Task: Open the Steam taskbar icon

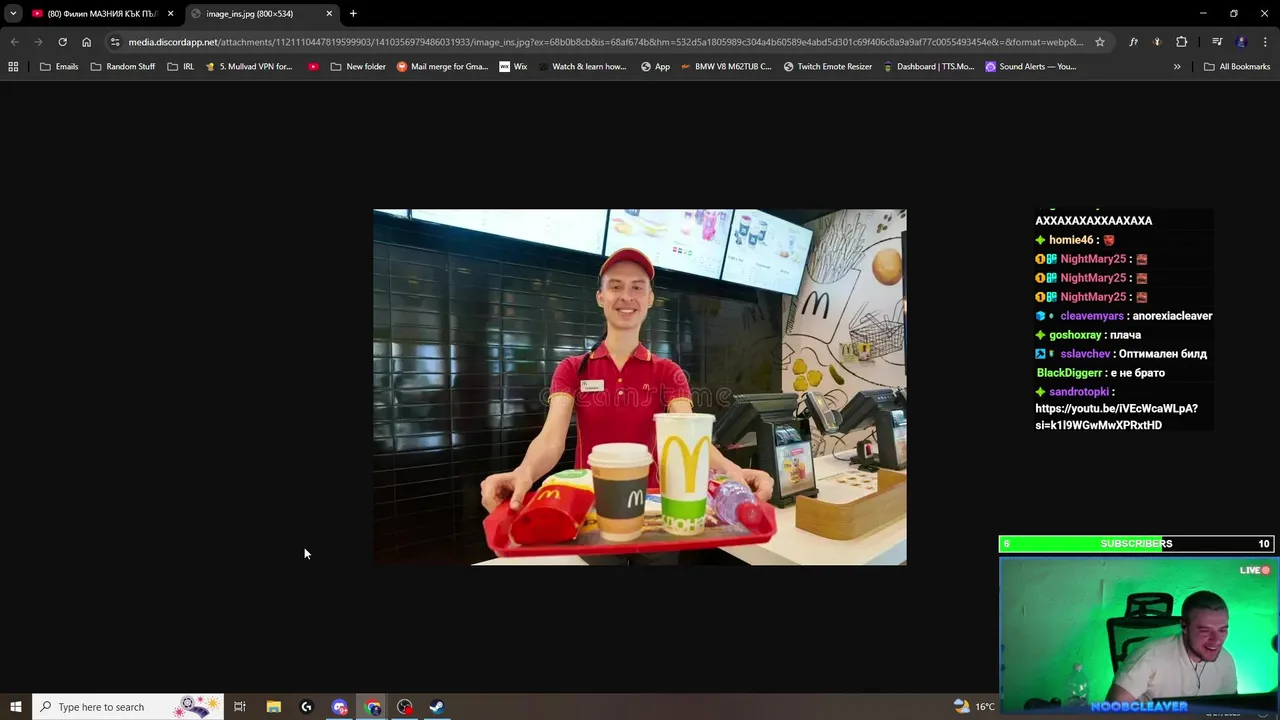Action: pos(437,707)
